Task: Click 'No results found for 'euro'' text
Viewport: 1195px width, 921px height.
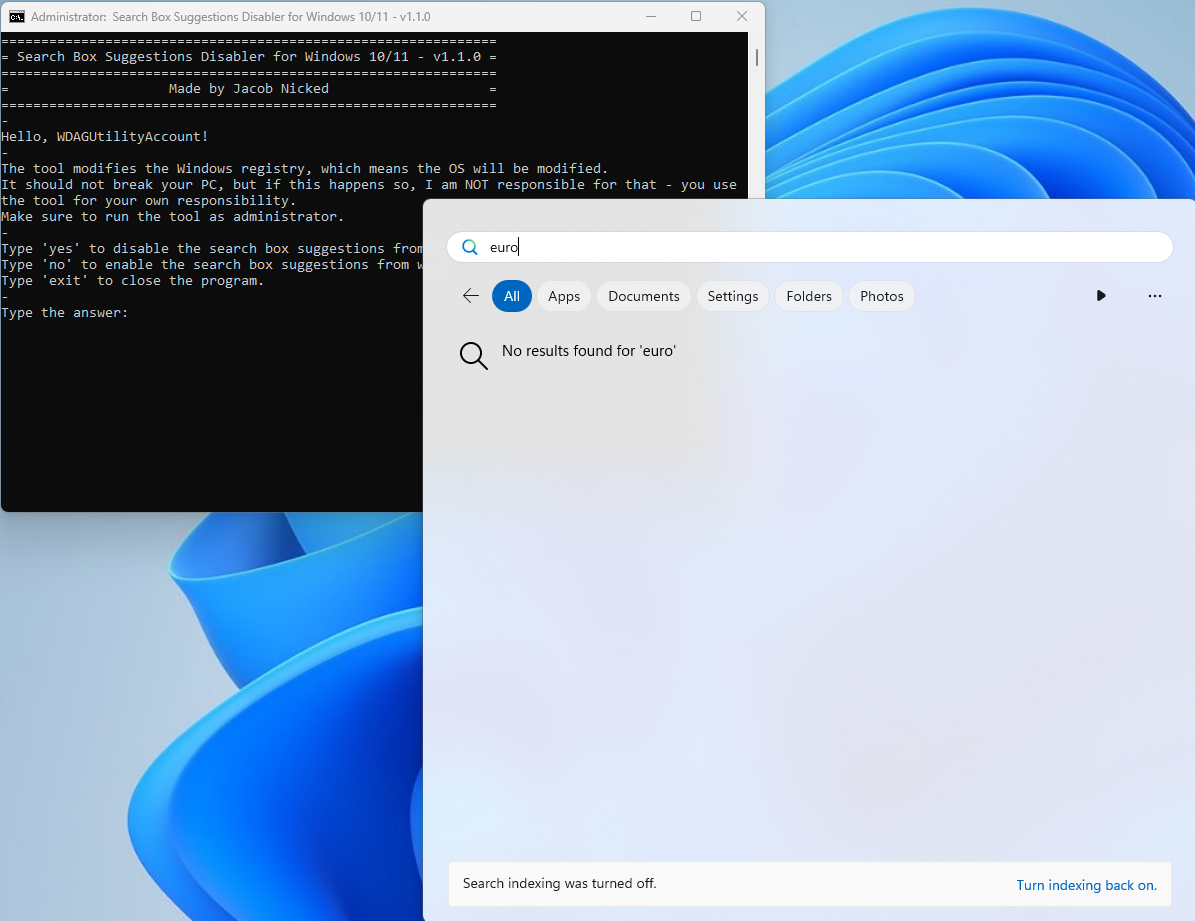Action: coord(589,351)
